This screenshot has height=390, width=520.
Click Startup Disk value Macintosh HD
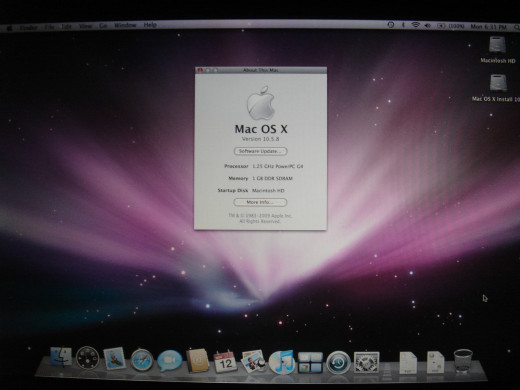268,190
